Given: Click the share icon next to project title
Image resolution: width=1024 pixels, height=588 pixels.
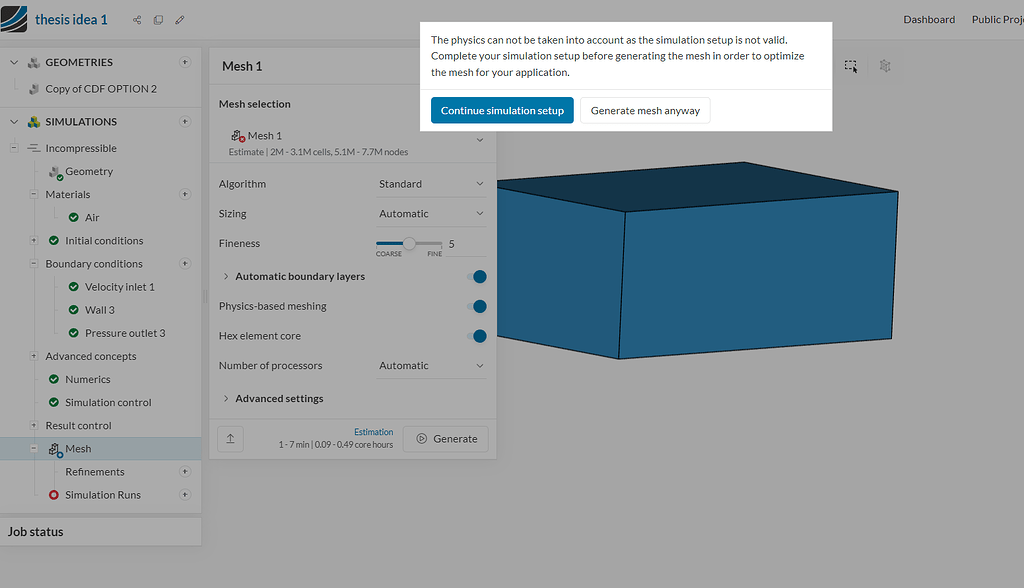Looking at the screenshot, I should pos(137,19).
